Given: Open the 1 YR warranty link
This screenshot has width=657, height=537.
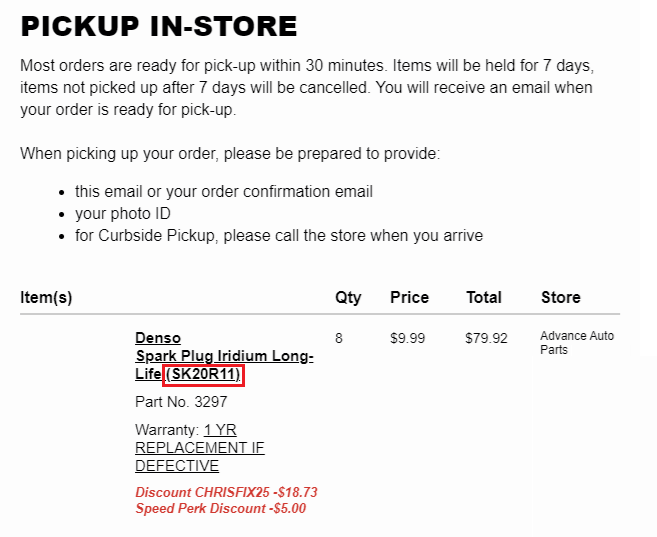Looking at the screenshot, I should tap(220, 430).
